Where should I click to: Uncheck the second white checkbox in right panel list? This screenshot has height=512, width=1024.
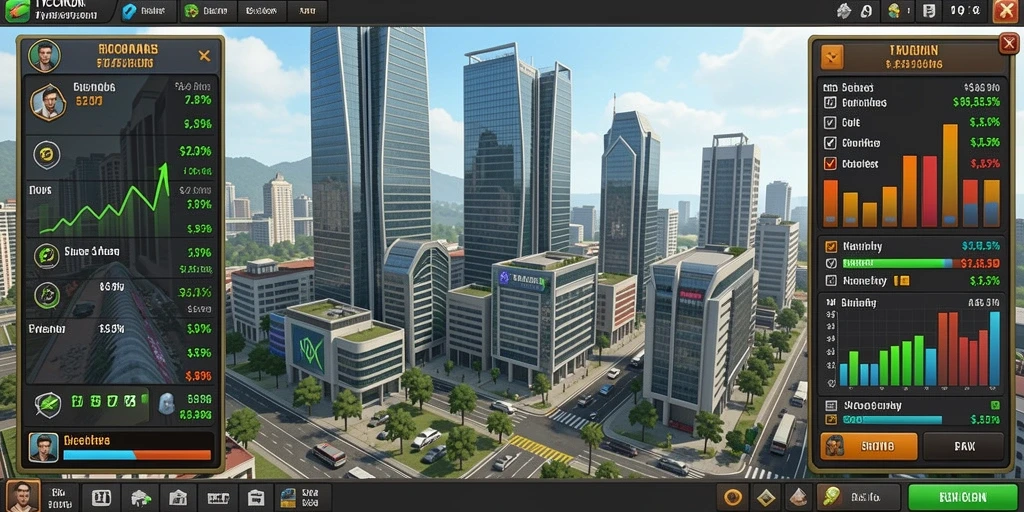tap(830, 142)
